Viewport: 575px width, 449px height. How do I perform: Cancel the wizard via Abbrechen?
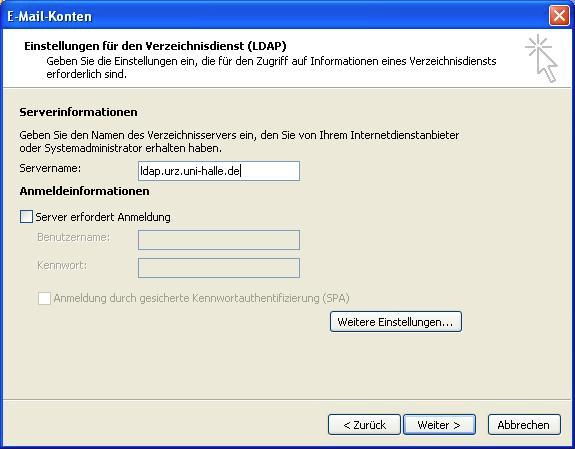pyautogui.click(x=524, y=425)
